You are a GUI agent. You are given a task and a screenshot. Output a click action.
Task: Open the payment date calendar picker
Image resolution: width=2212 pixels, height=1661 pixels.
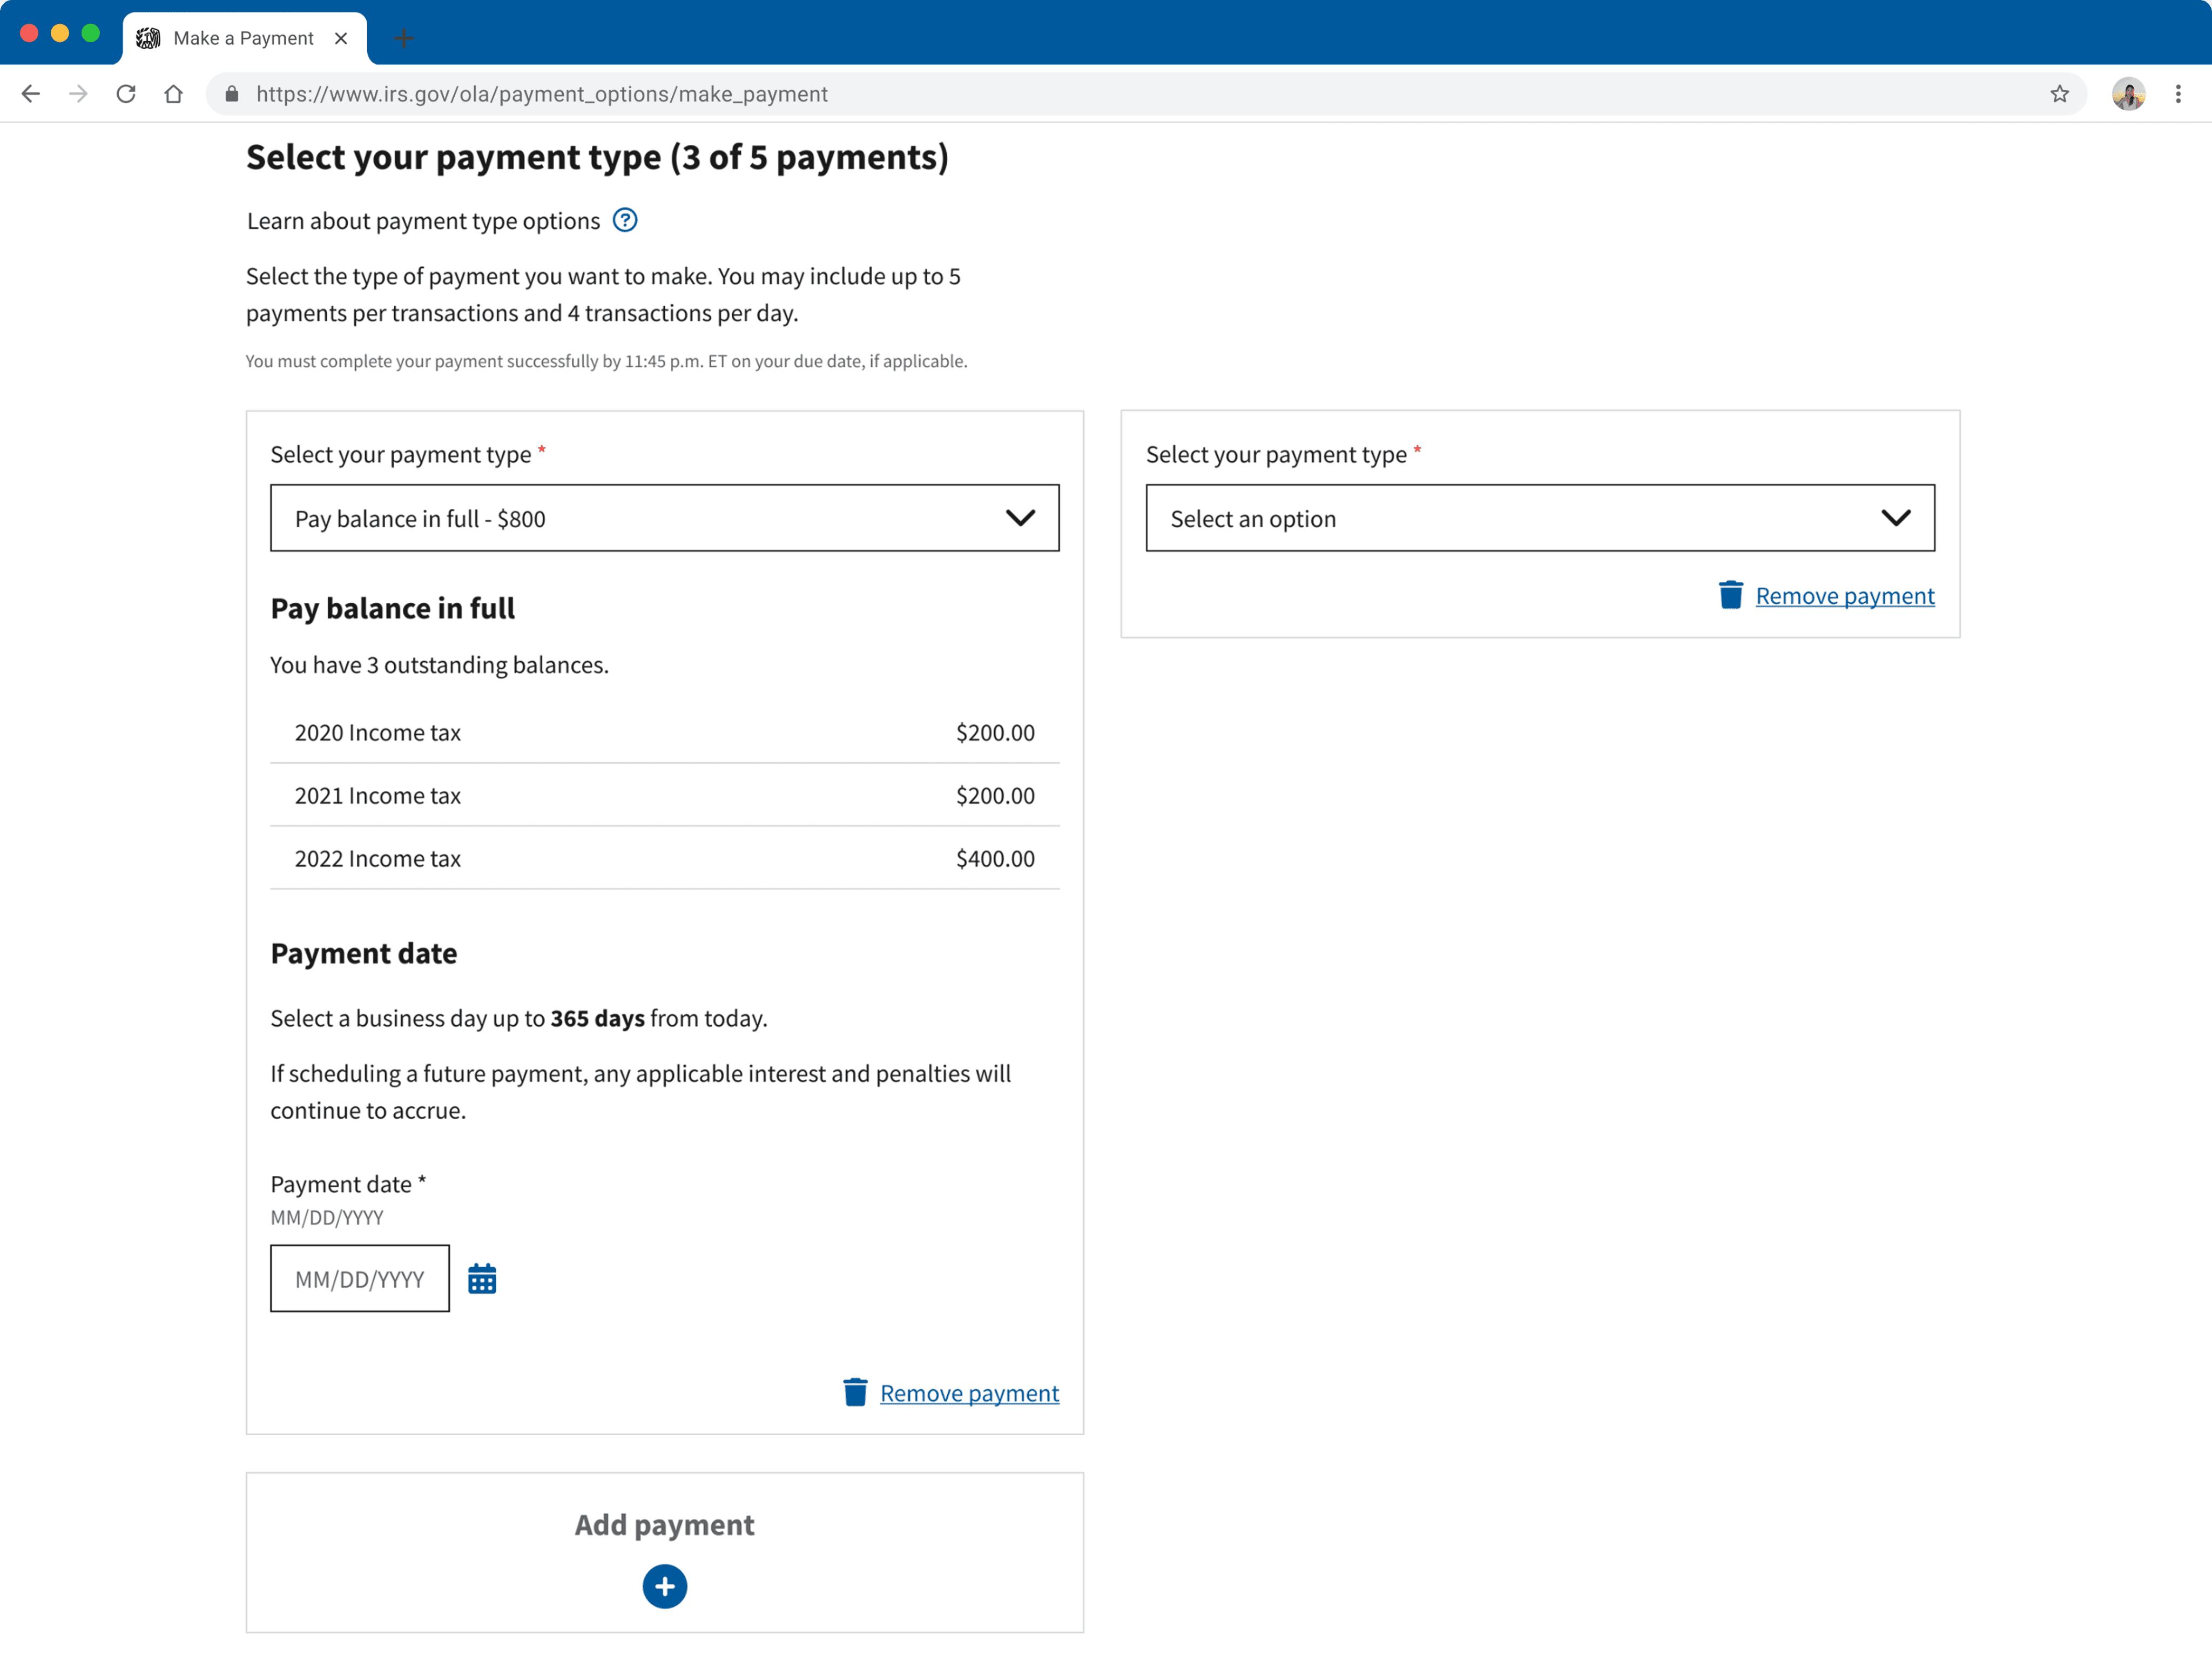pos(482,1279)
